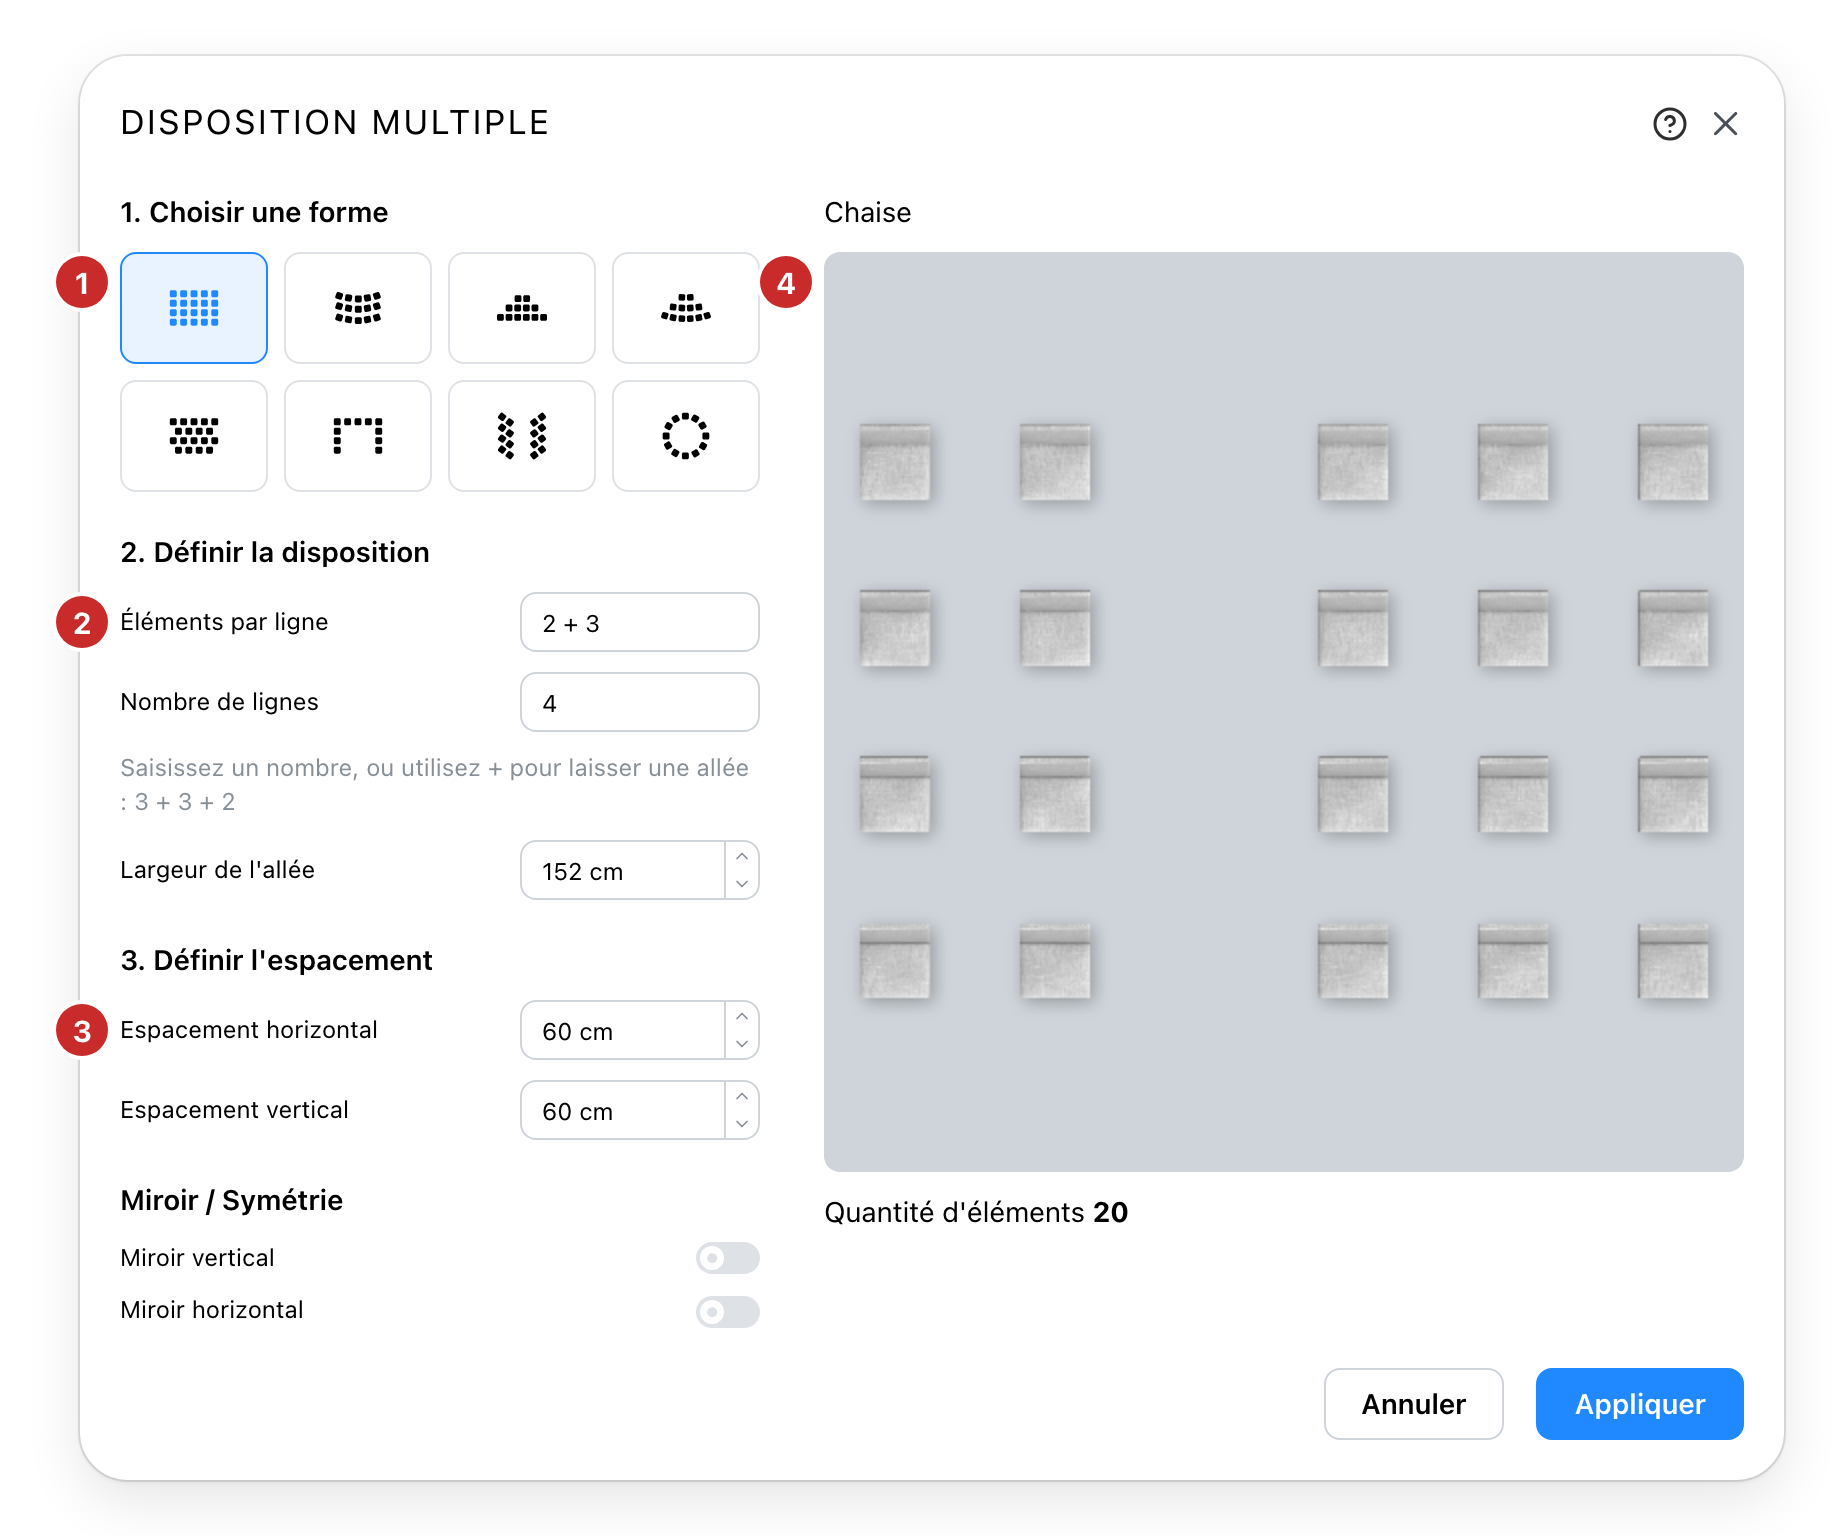Click the Annuler button
The height and width of the screenshot is (1536, 1840).
pyautogui.click(x=1414, y=1404)
